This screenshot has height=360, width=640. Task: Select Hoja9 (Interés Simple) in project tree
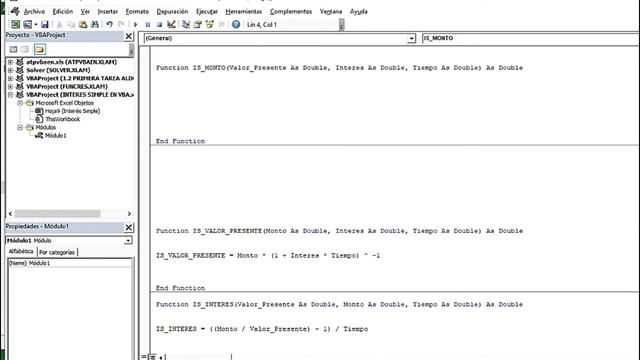[x=72, y=111]
